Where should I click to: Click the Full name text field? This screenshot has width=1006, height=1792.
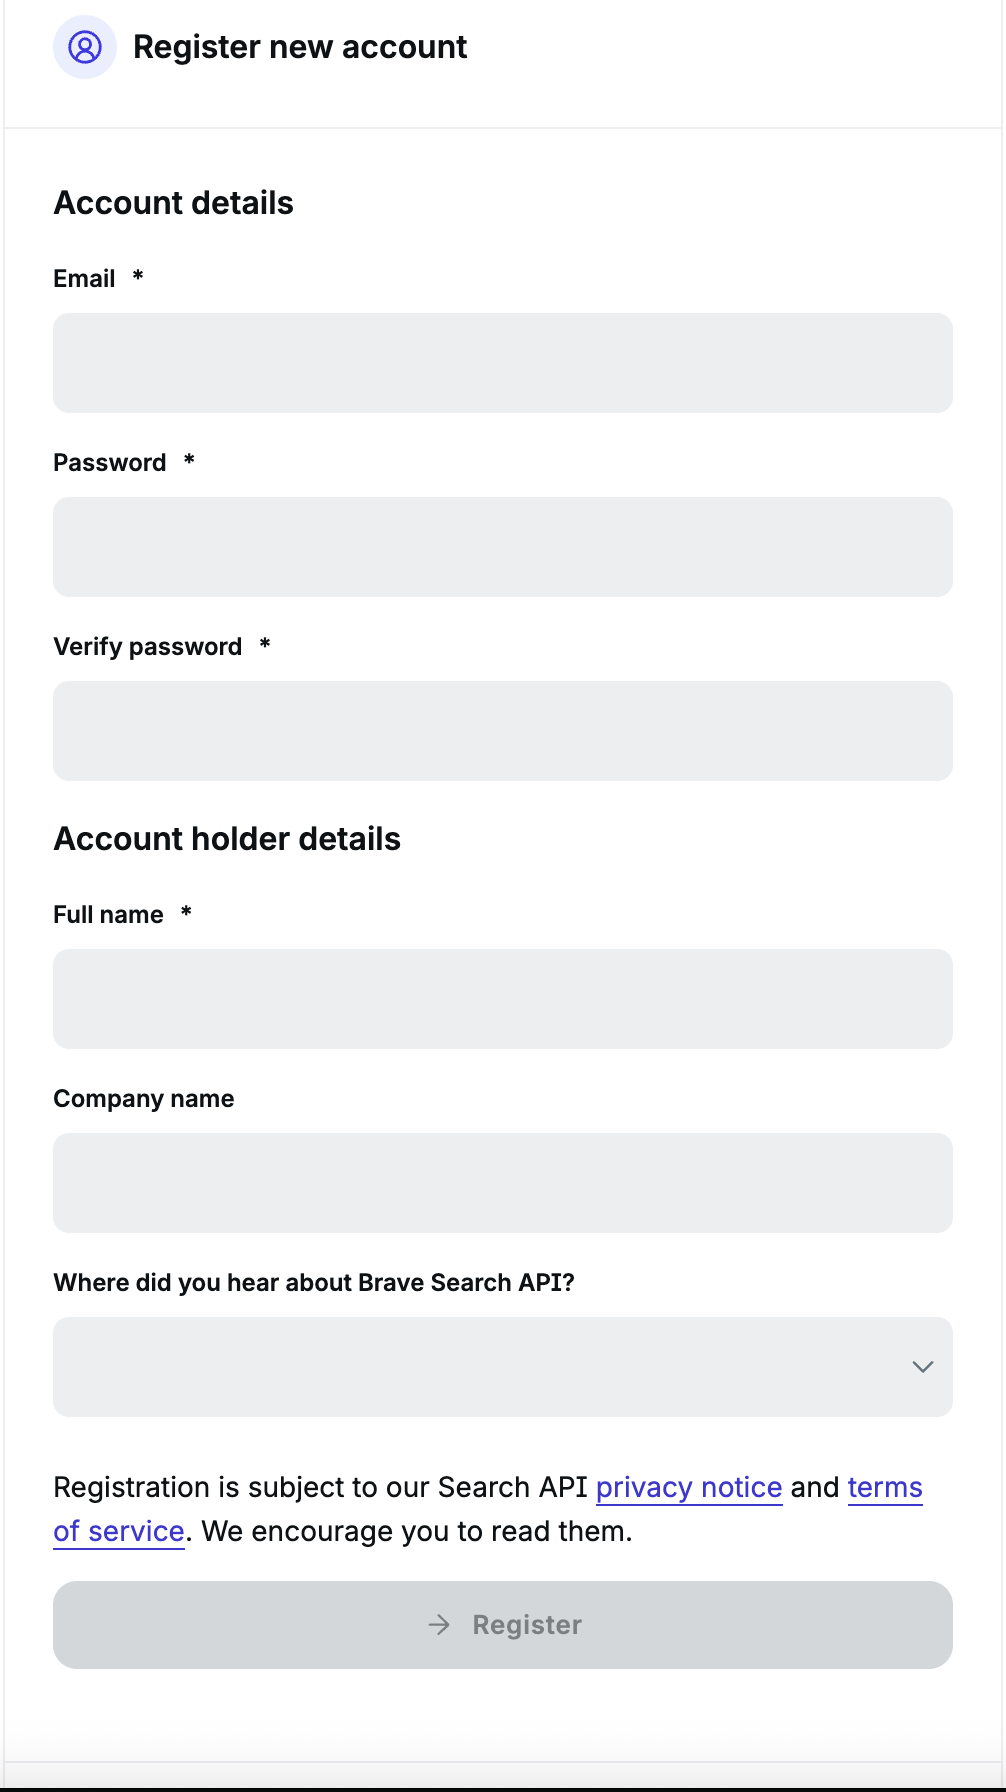tap(502, 999)
